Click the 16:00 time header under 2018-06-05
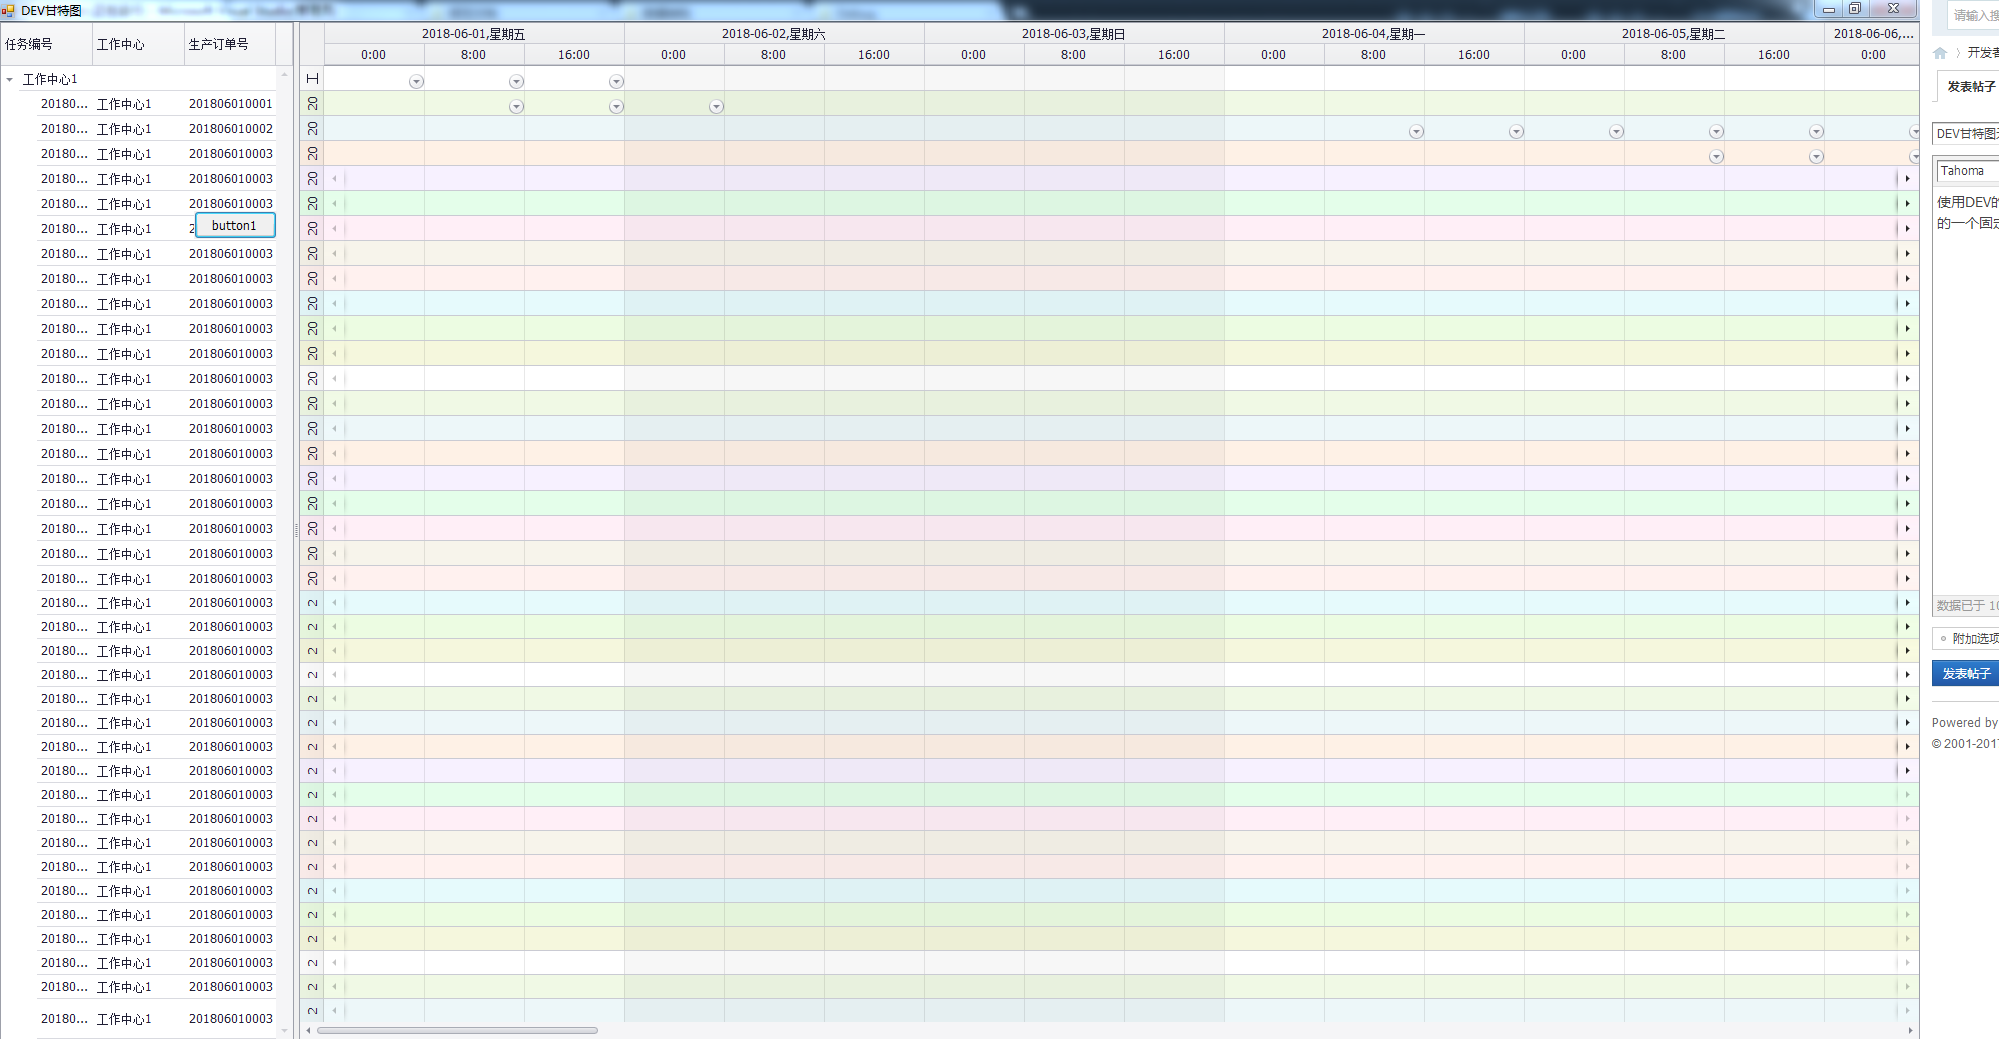The width and height of the screenshot is (1999, 1039). 1774,55
